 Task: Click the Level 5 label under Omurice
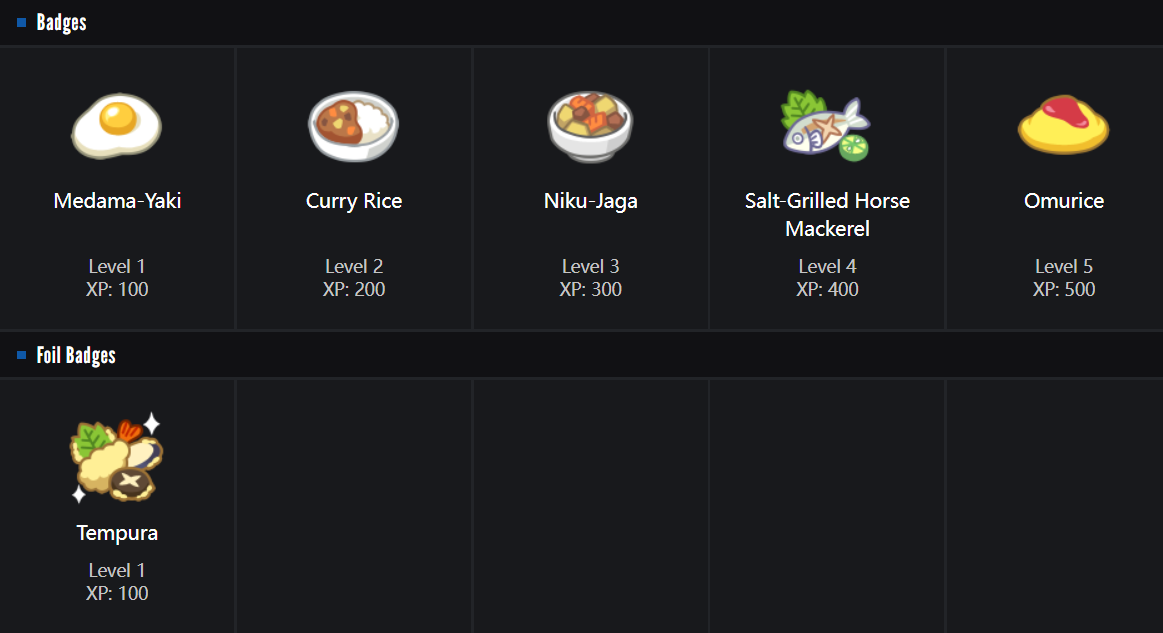pyautogui.click(x=1064, y=266)
